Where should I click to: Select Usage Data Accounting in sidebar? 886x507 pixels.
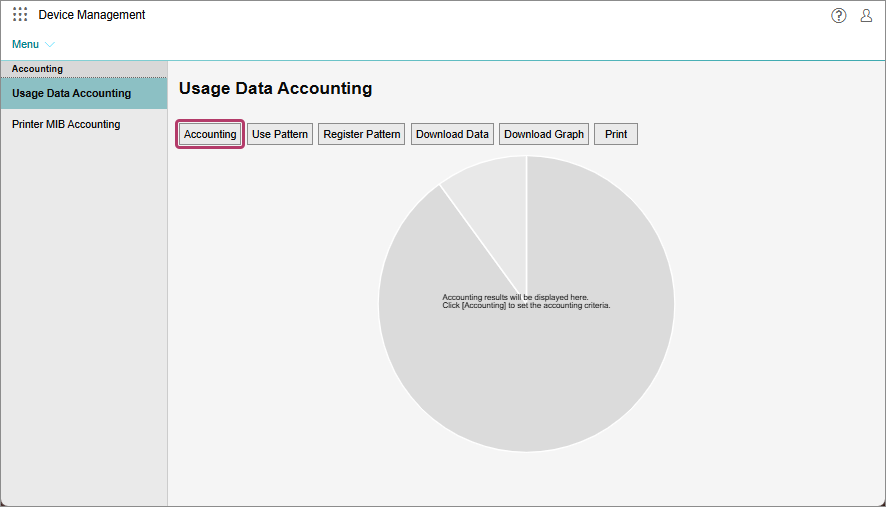point(71,93)
